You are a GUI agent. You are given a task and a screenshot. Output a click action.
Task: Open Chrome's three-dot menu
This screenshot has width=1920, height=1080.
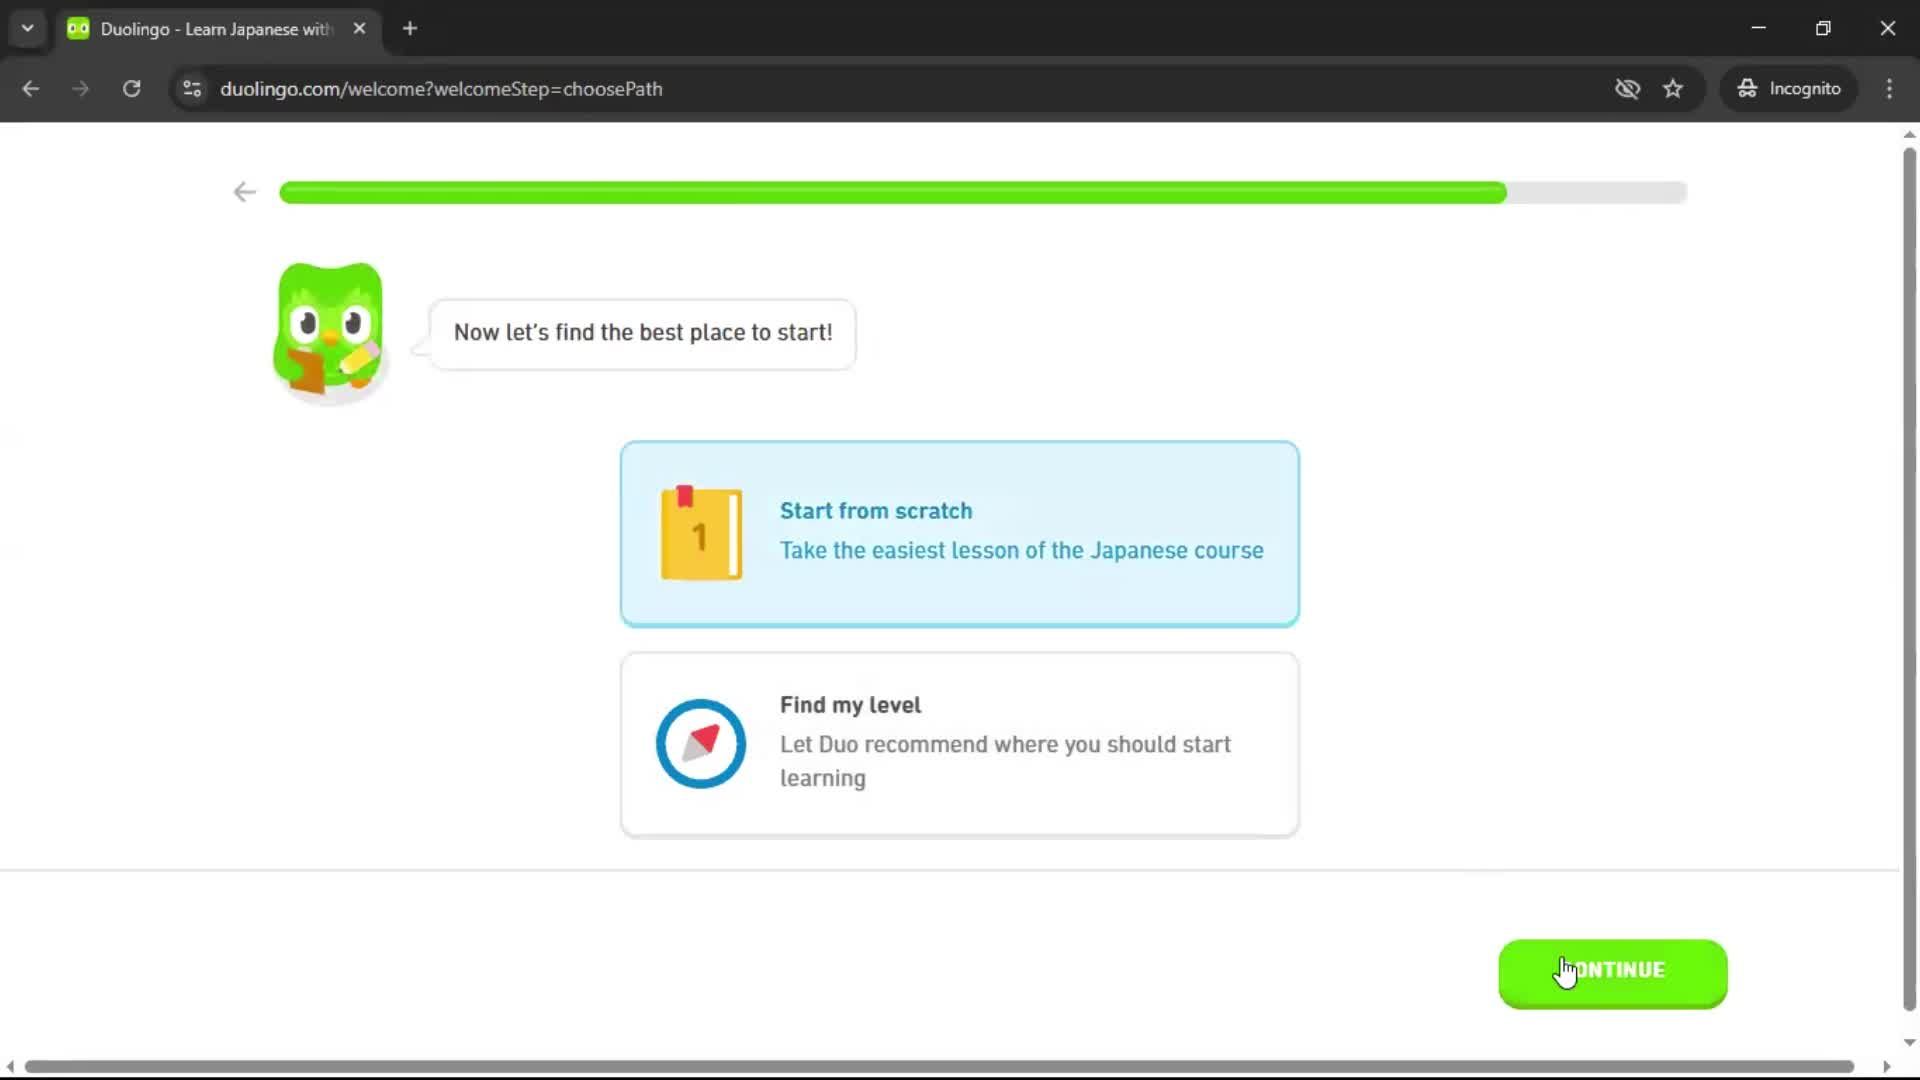pos(1889,88)
